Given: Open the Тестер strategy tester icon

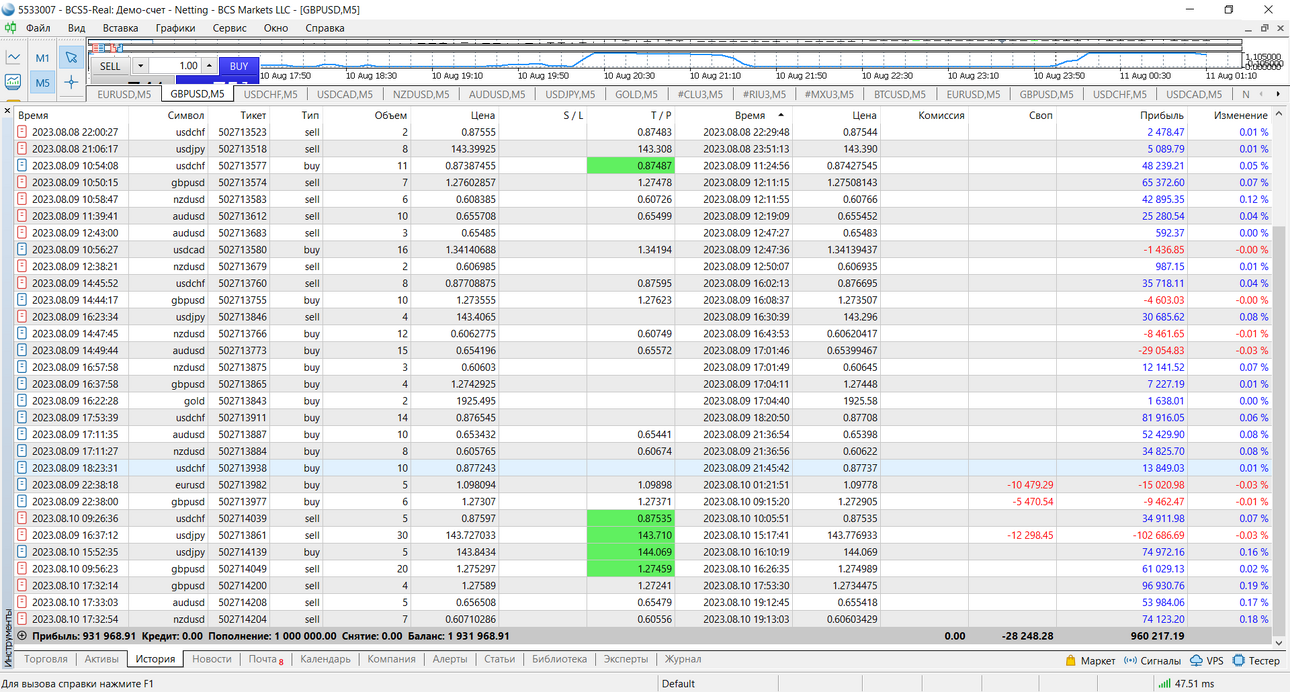Looking at the screenshot, I should pos(1256,660).
